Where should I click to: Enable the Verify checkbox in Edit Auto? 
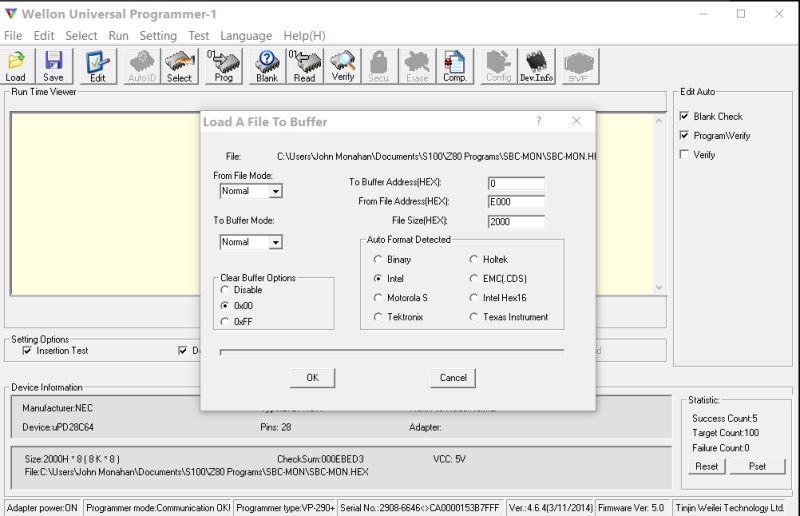coord(684,154)
